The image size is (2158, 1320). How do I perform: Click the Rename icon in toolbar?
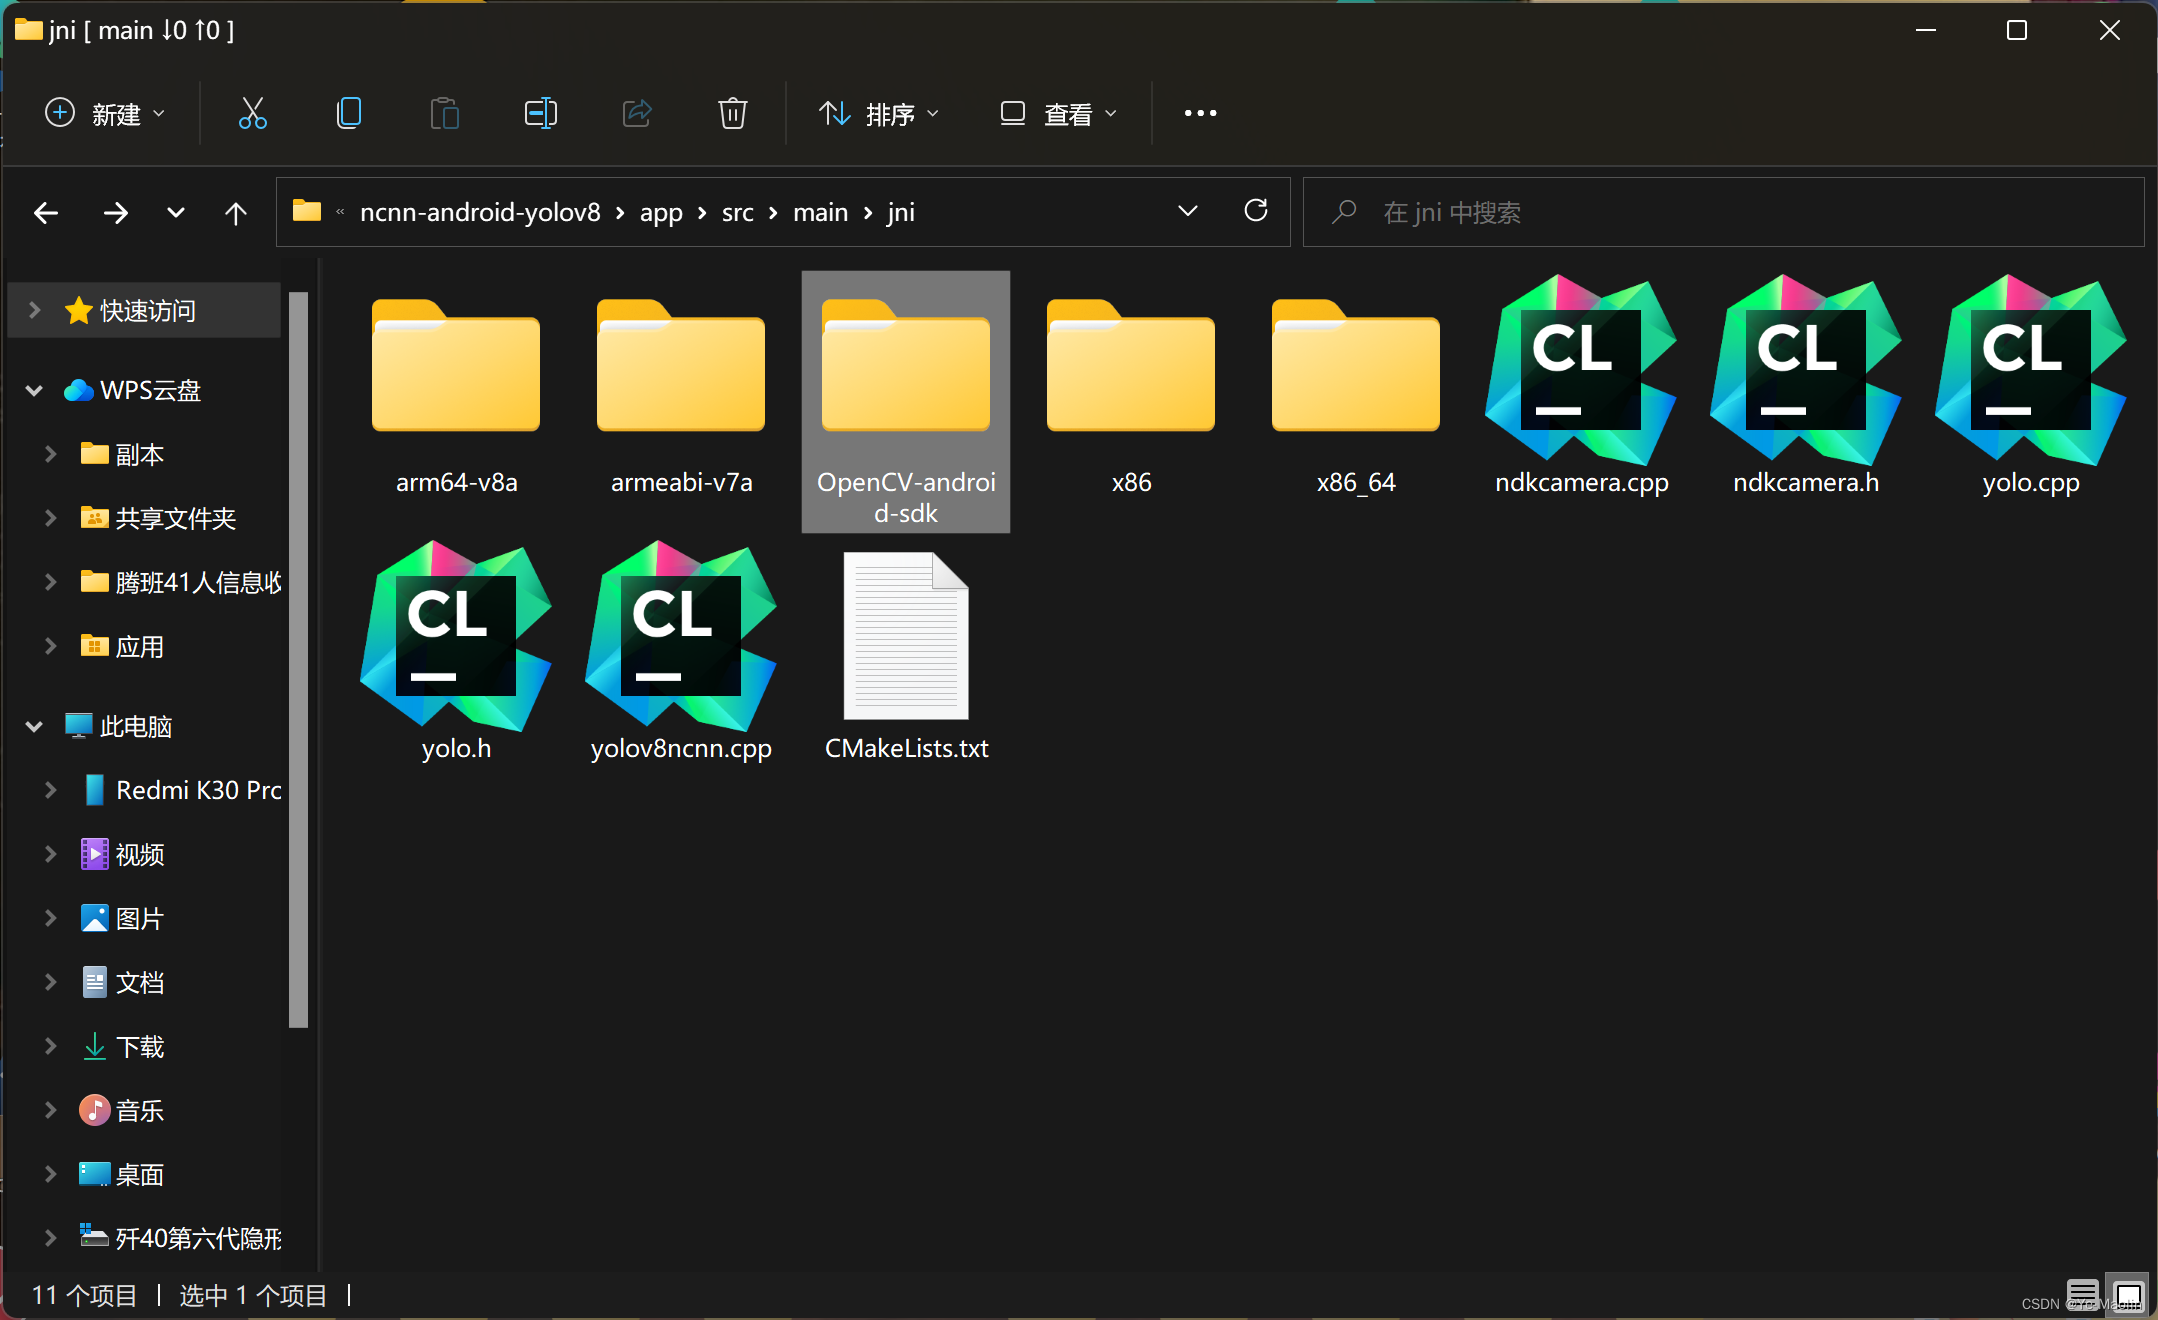[x=540, y=113]
